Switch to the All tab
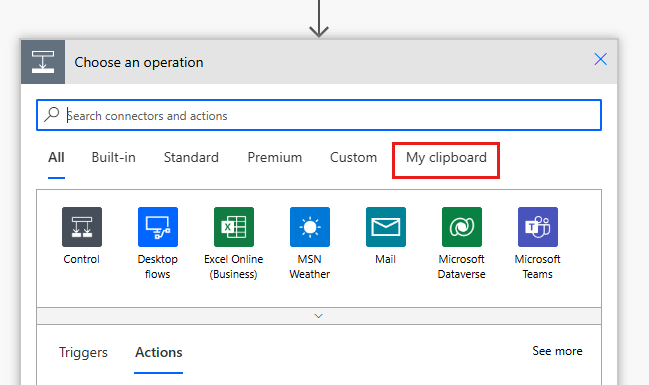The image size is (649, 385). [56, 157]
